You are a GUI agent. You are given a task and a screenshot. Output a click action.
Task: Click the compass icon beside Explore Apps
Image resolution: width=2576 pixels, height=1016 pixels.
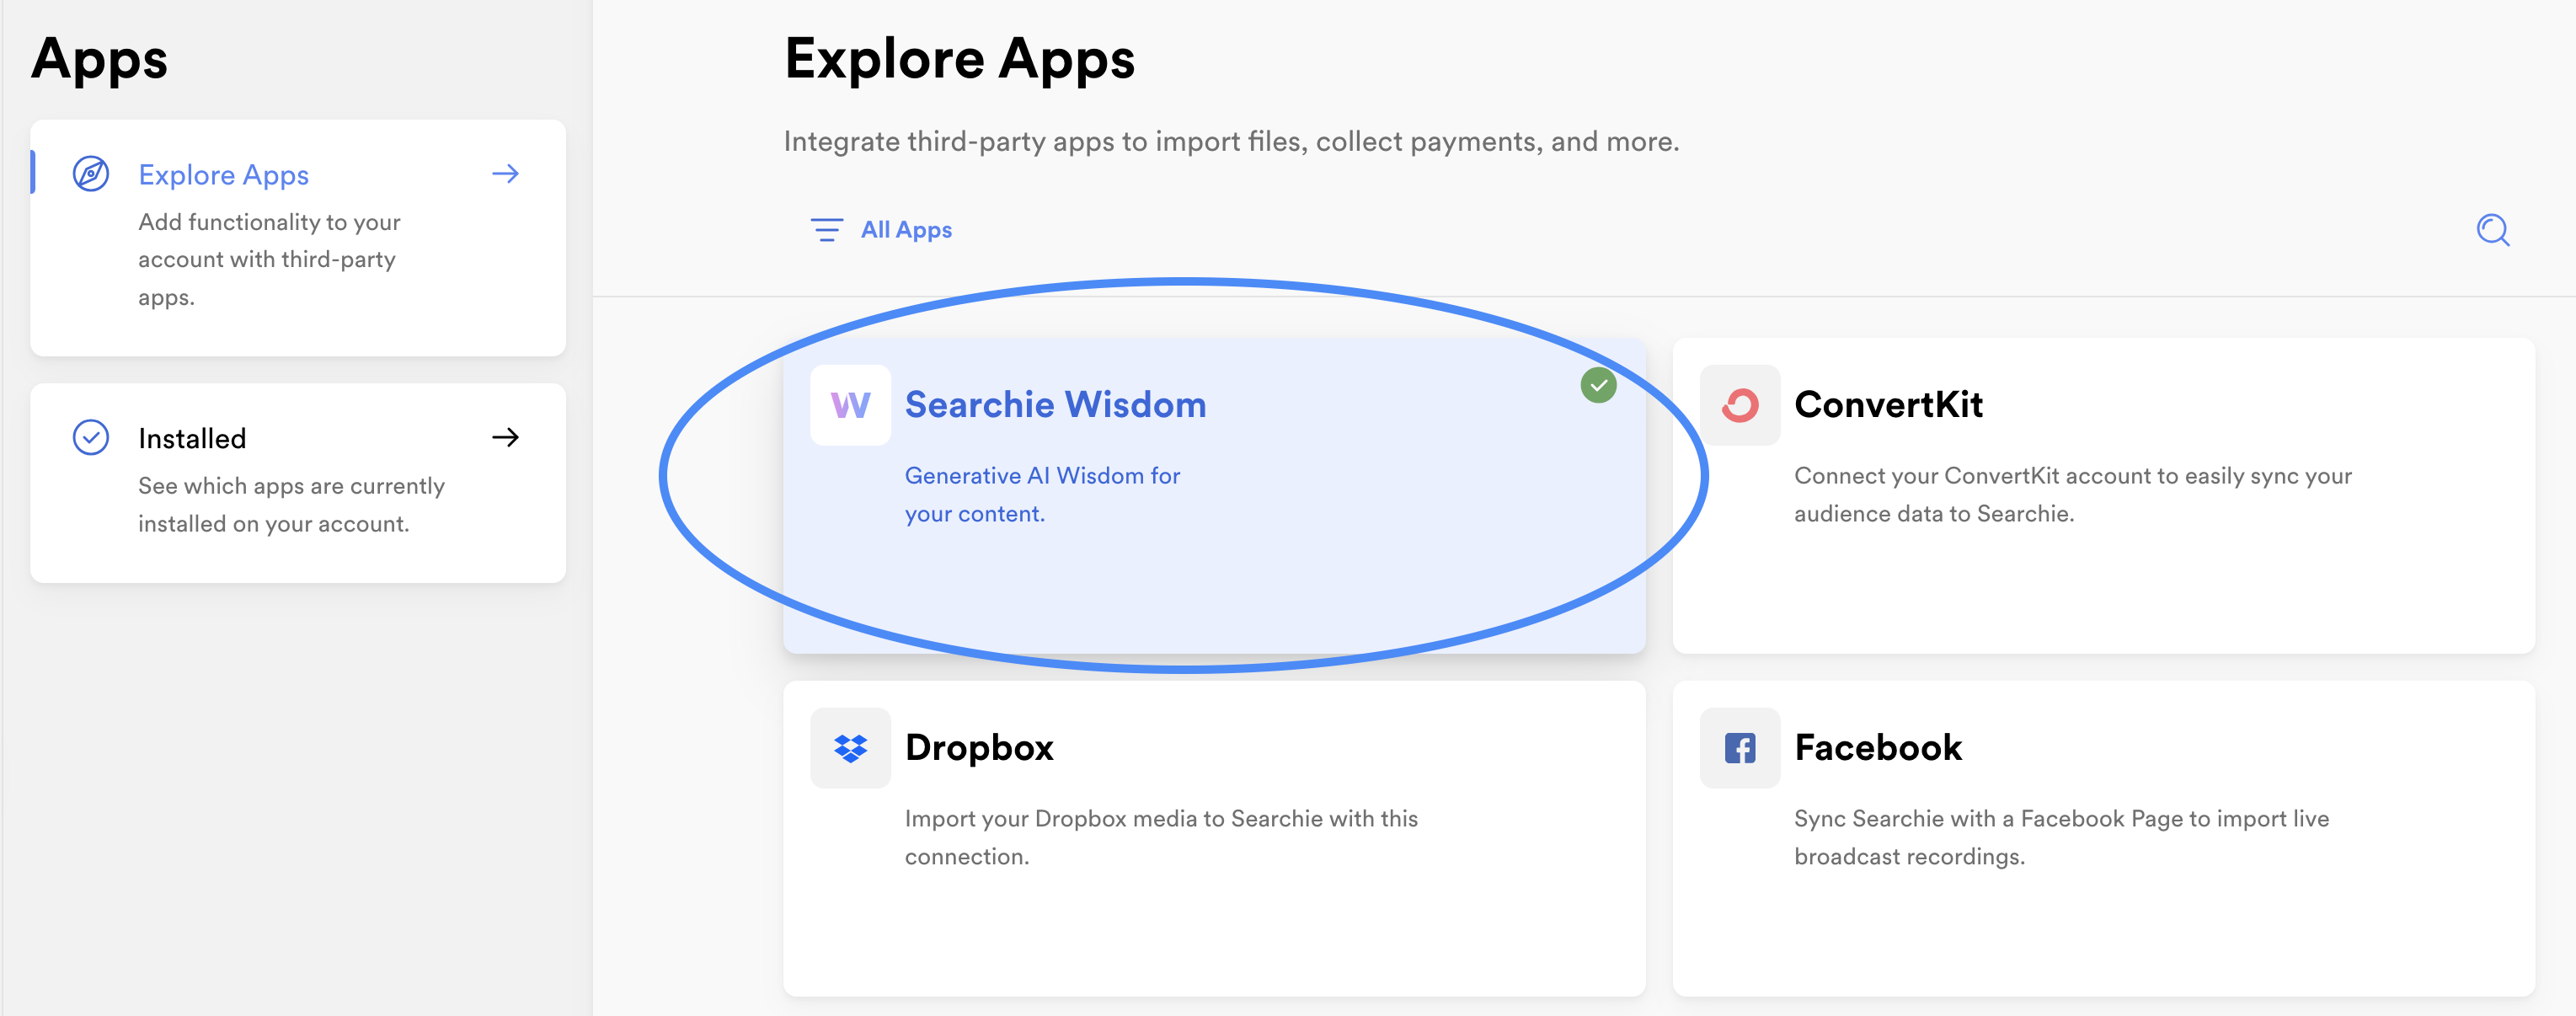tap(91, 174)
